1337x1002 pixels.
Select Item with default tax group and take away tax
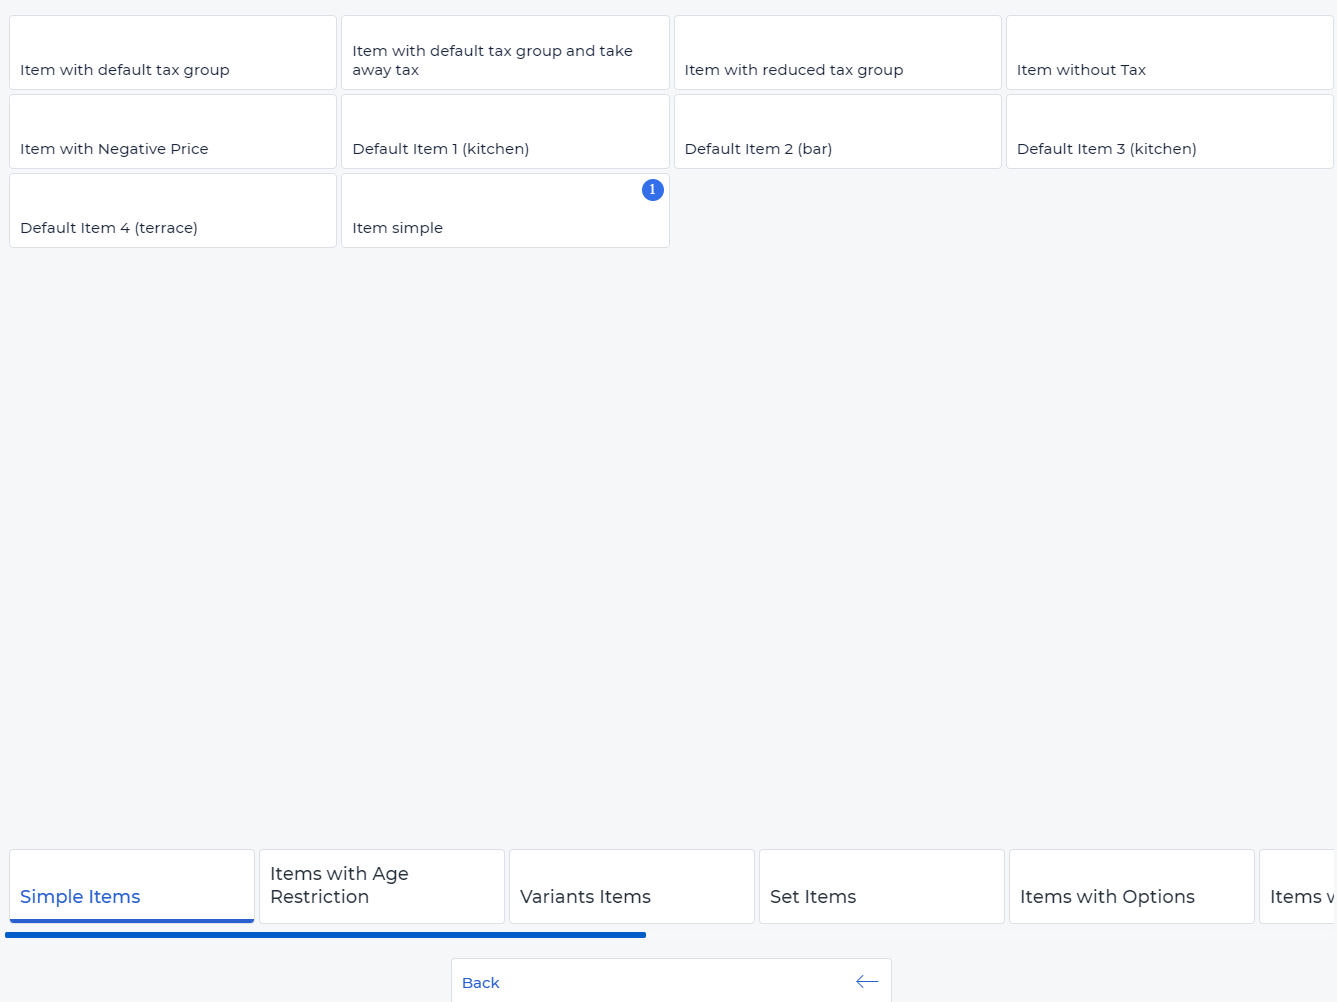(x=505, y=53)
